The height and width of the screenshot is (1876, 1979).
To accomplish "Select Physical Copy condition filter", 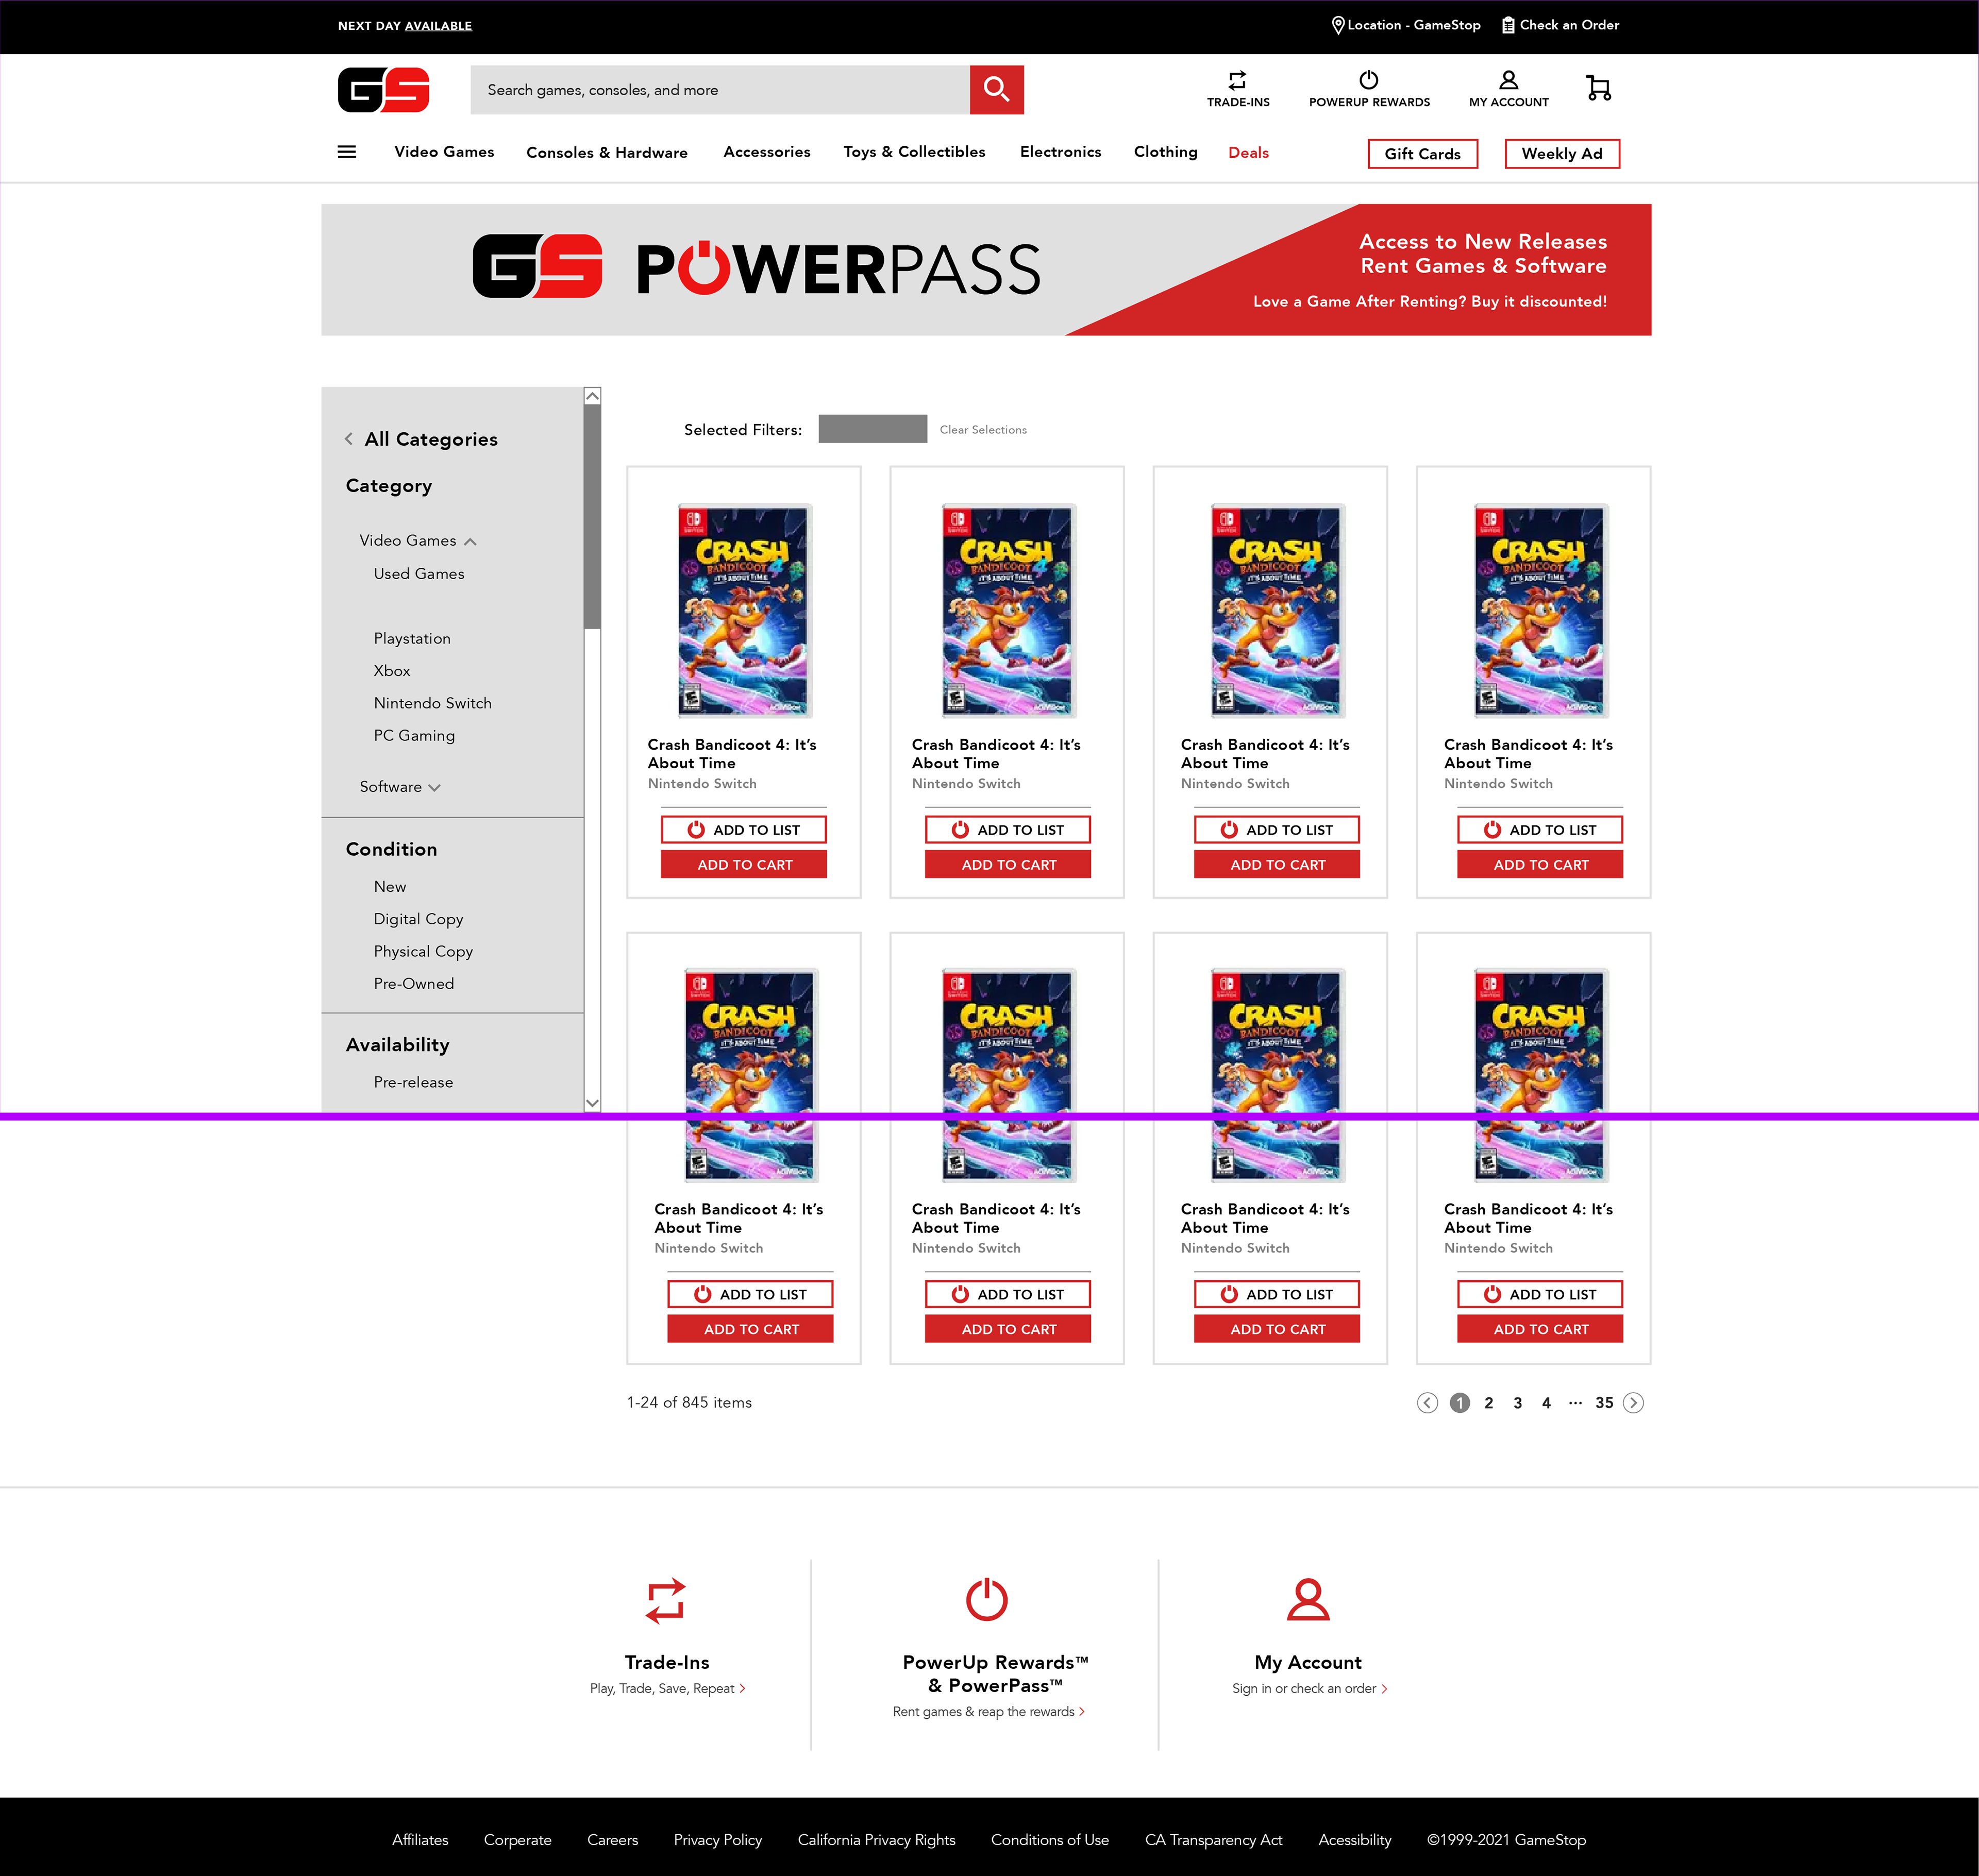I will tap(423, 952).
